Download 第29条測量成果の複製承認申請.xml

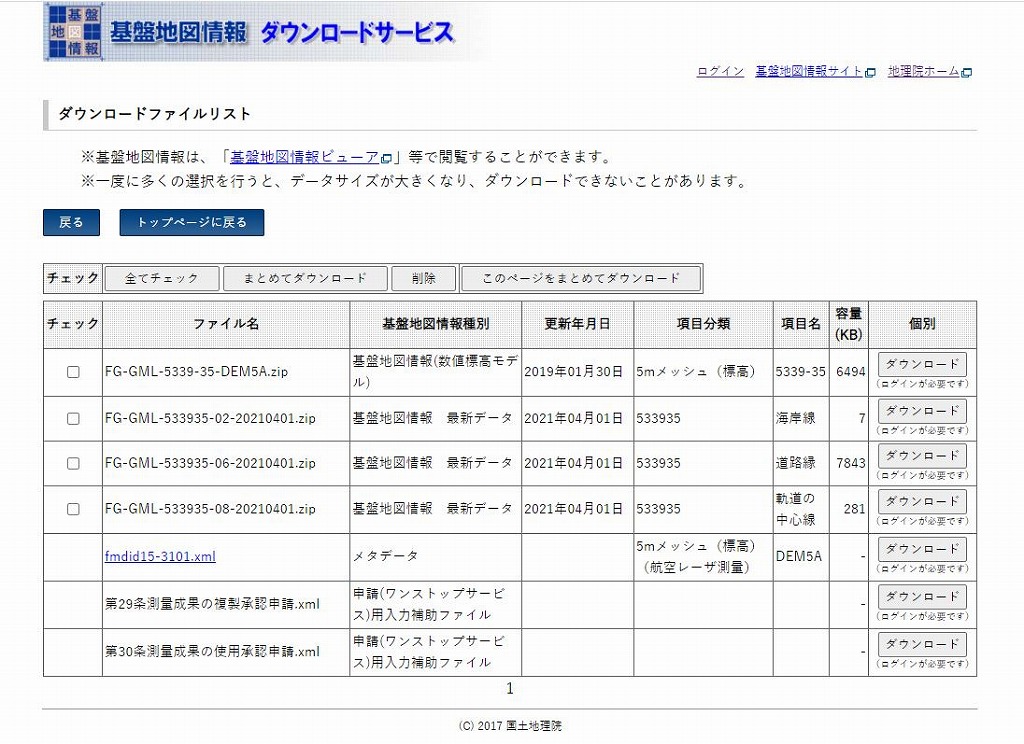click(x=922, y=597)
